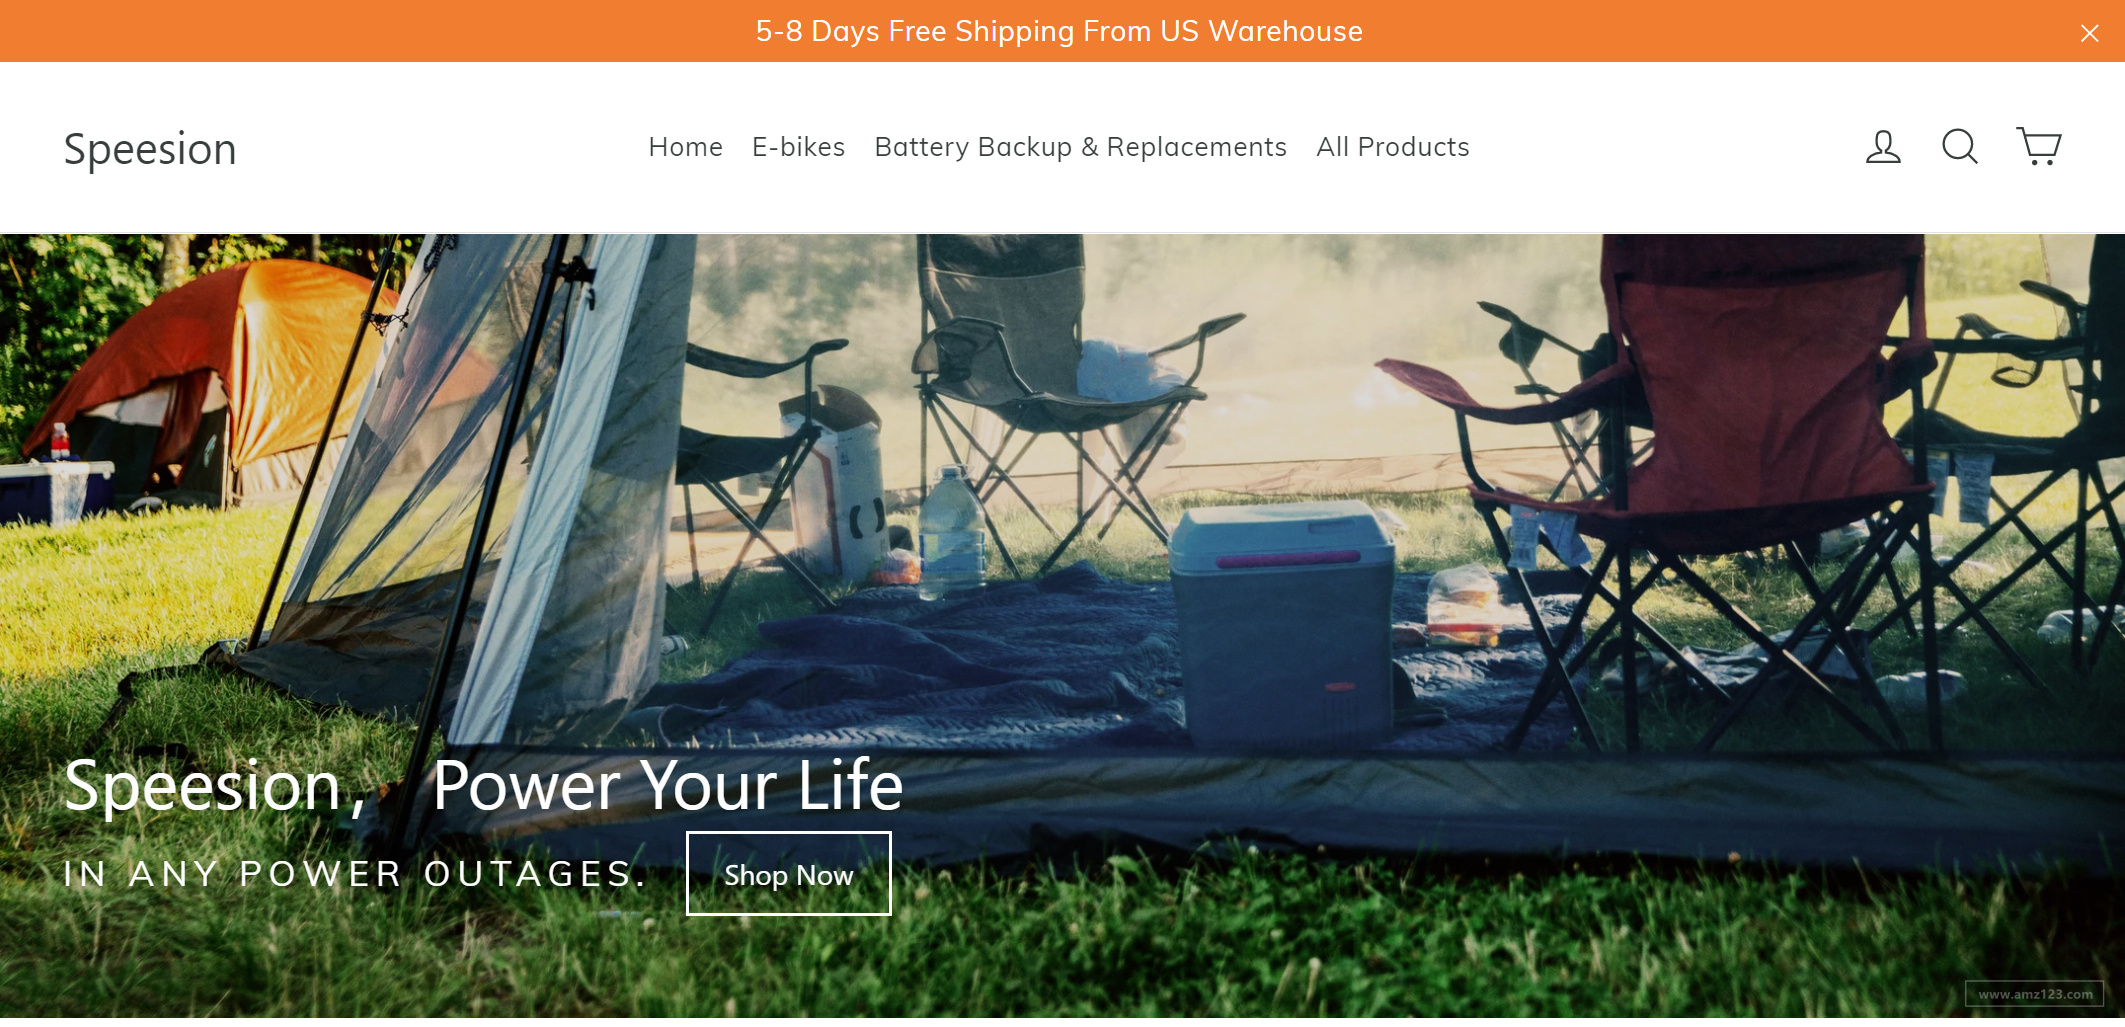Select Battery Backup & Replacements menu
The image size is (2125, 1027).
tap(1080, 147)
